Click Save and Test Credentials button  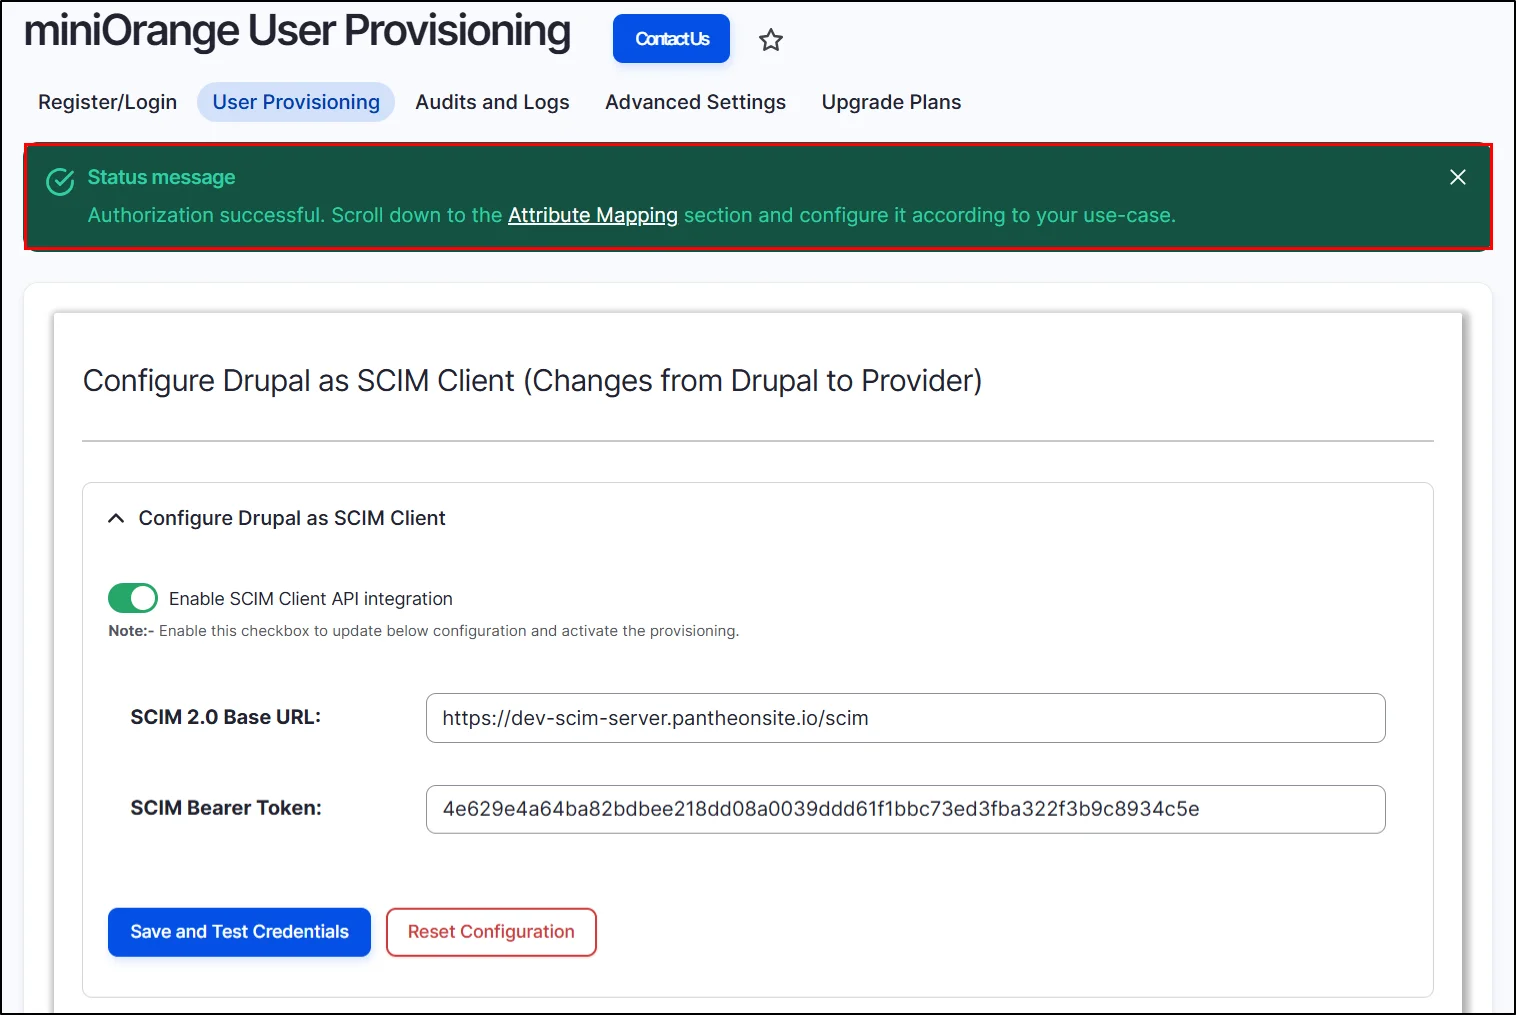click(239, 932)
